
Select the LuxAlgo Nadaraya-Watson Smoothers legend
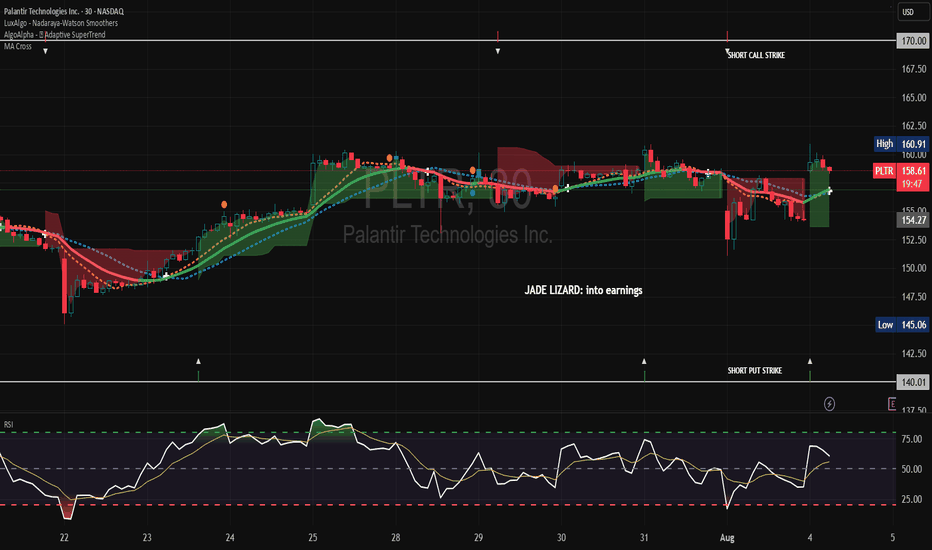[x=61, y=23]
